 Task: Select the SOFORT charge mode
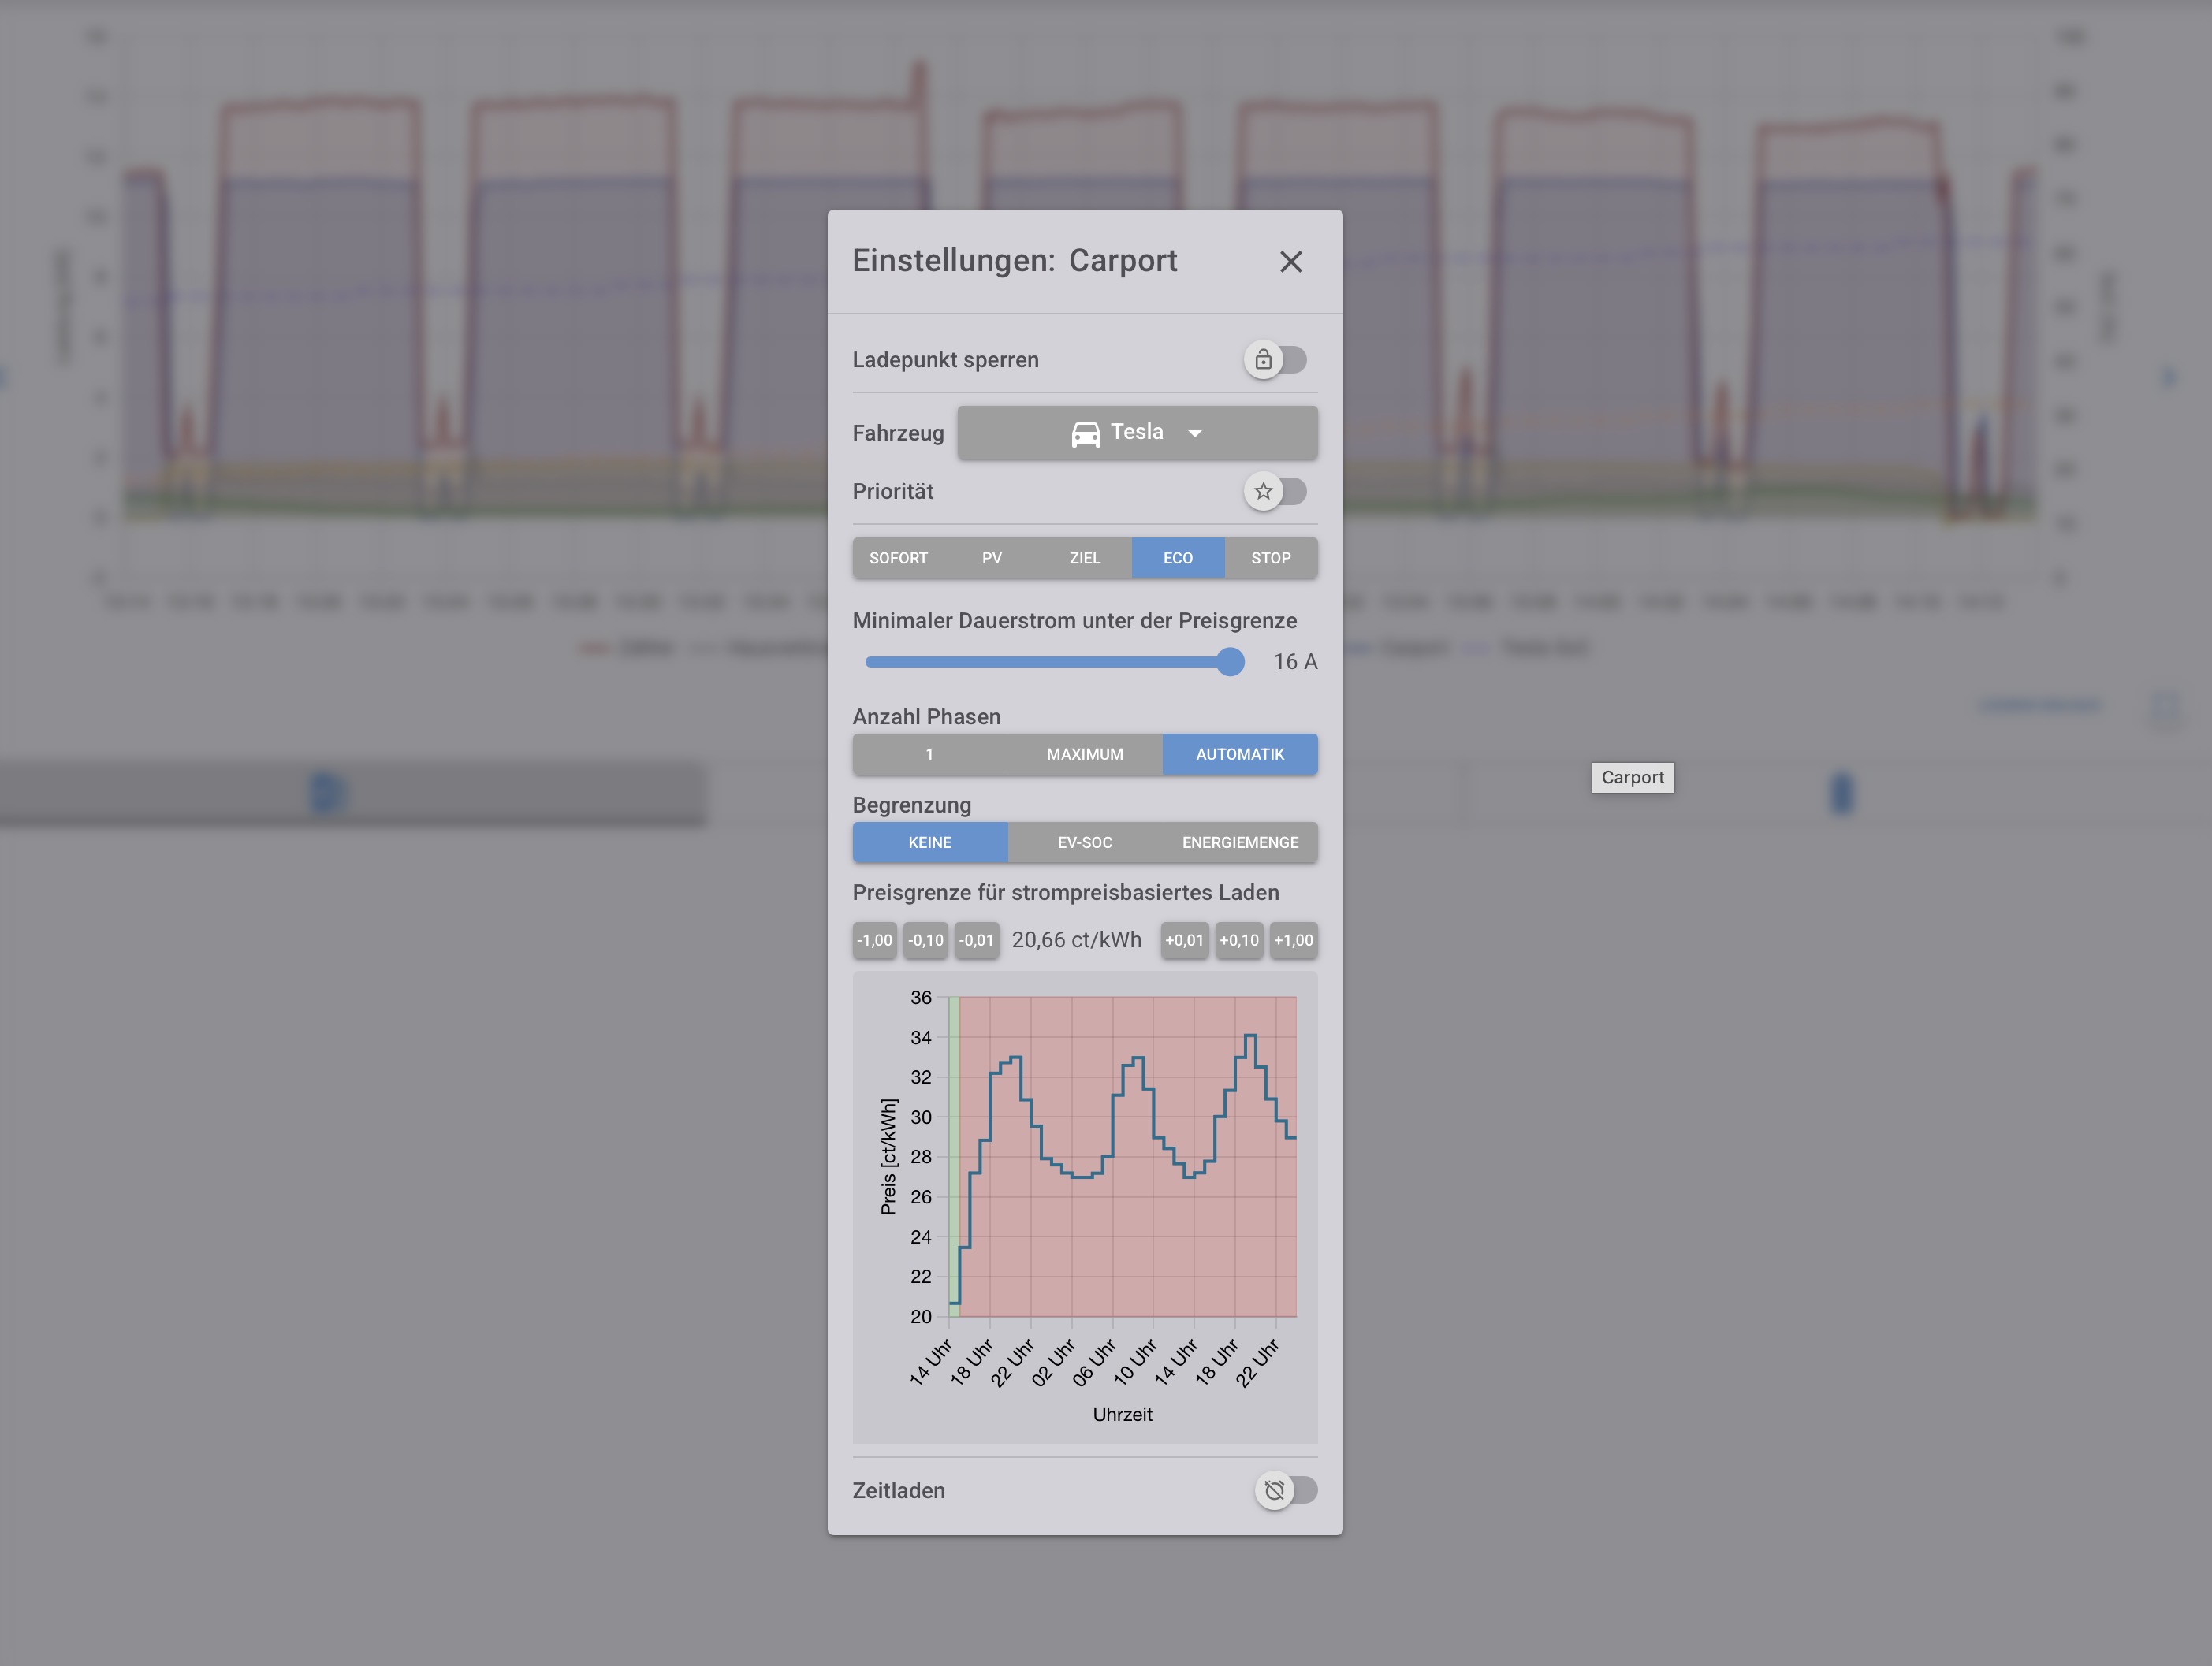[898, 558]
